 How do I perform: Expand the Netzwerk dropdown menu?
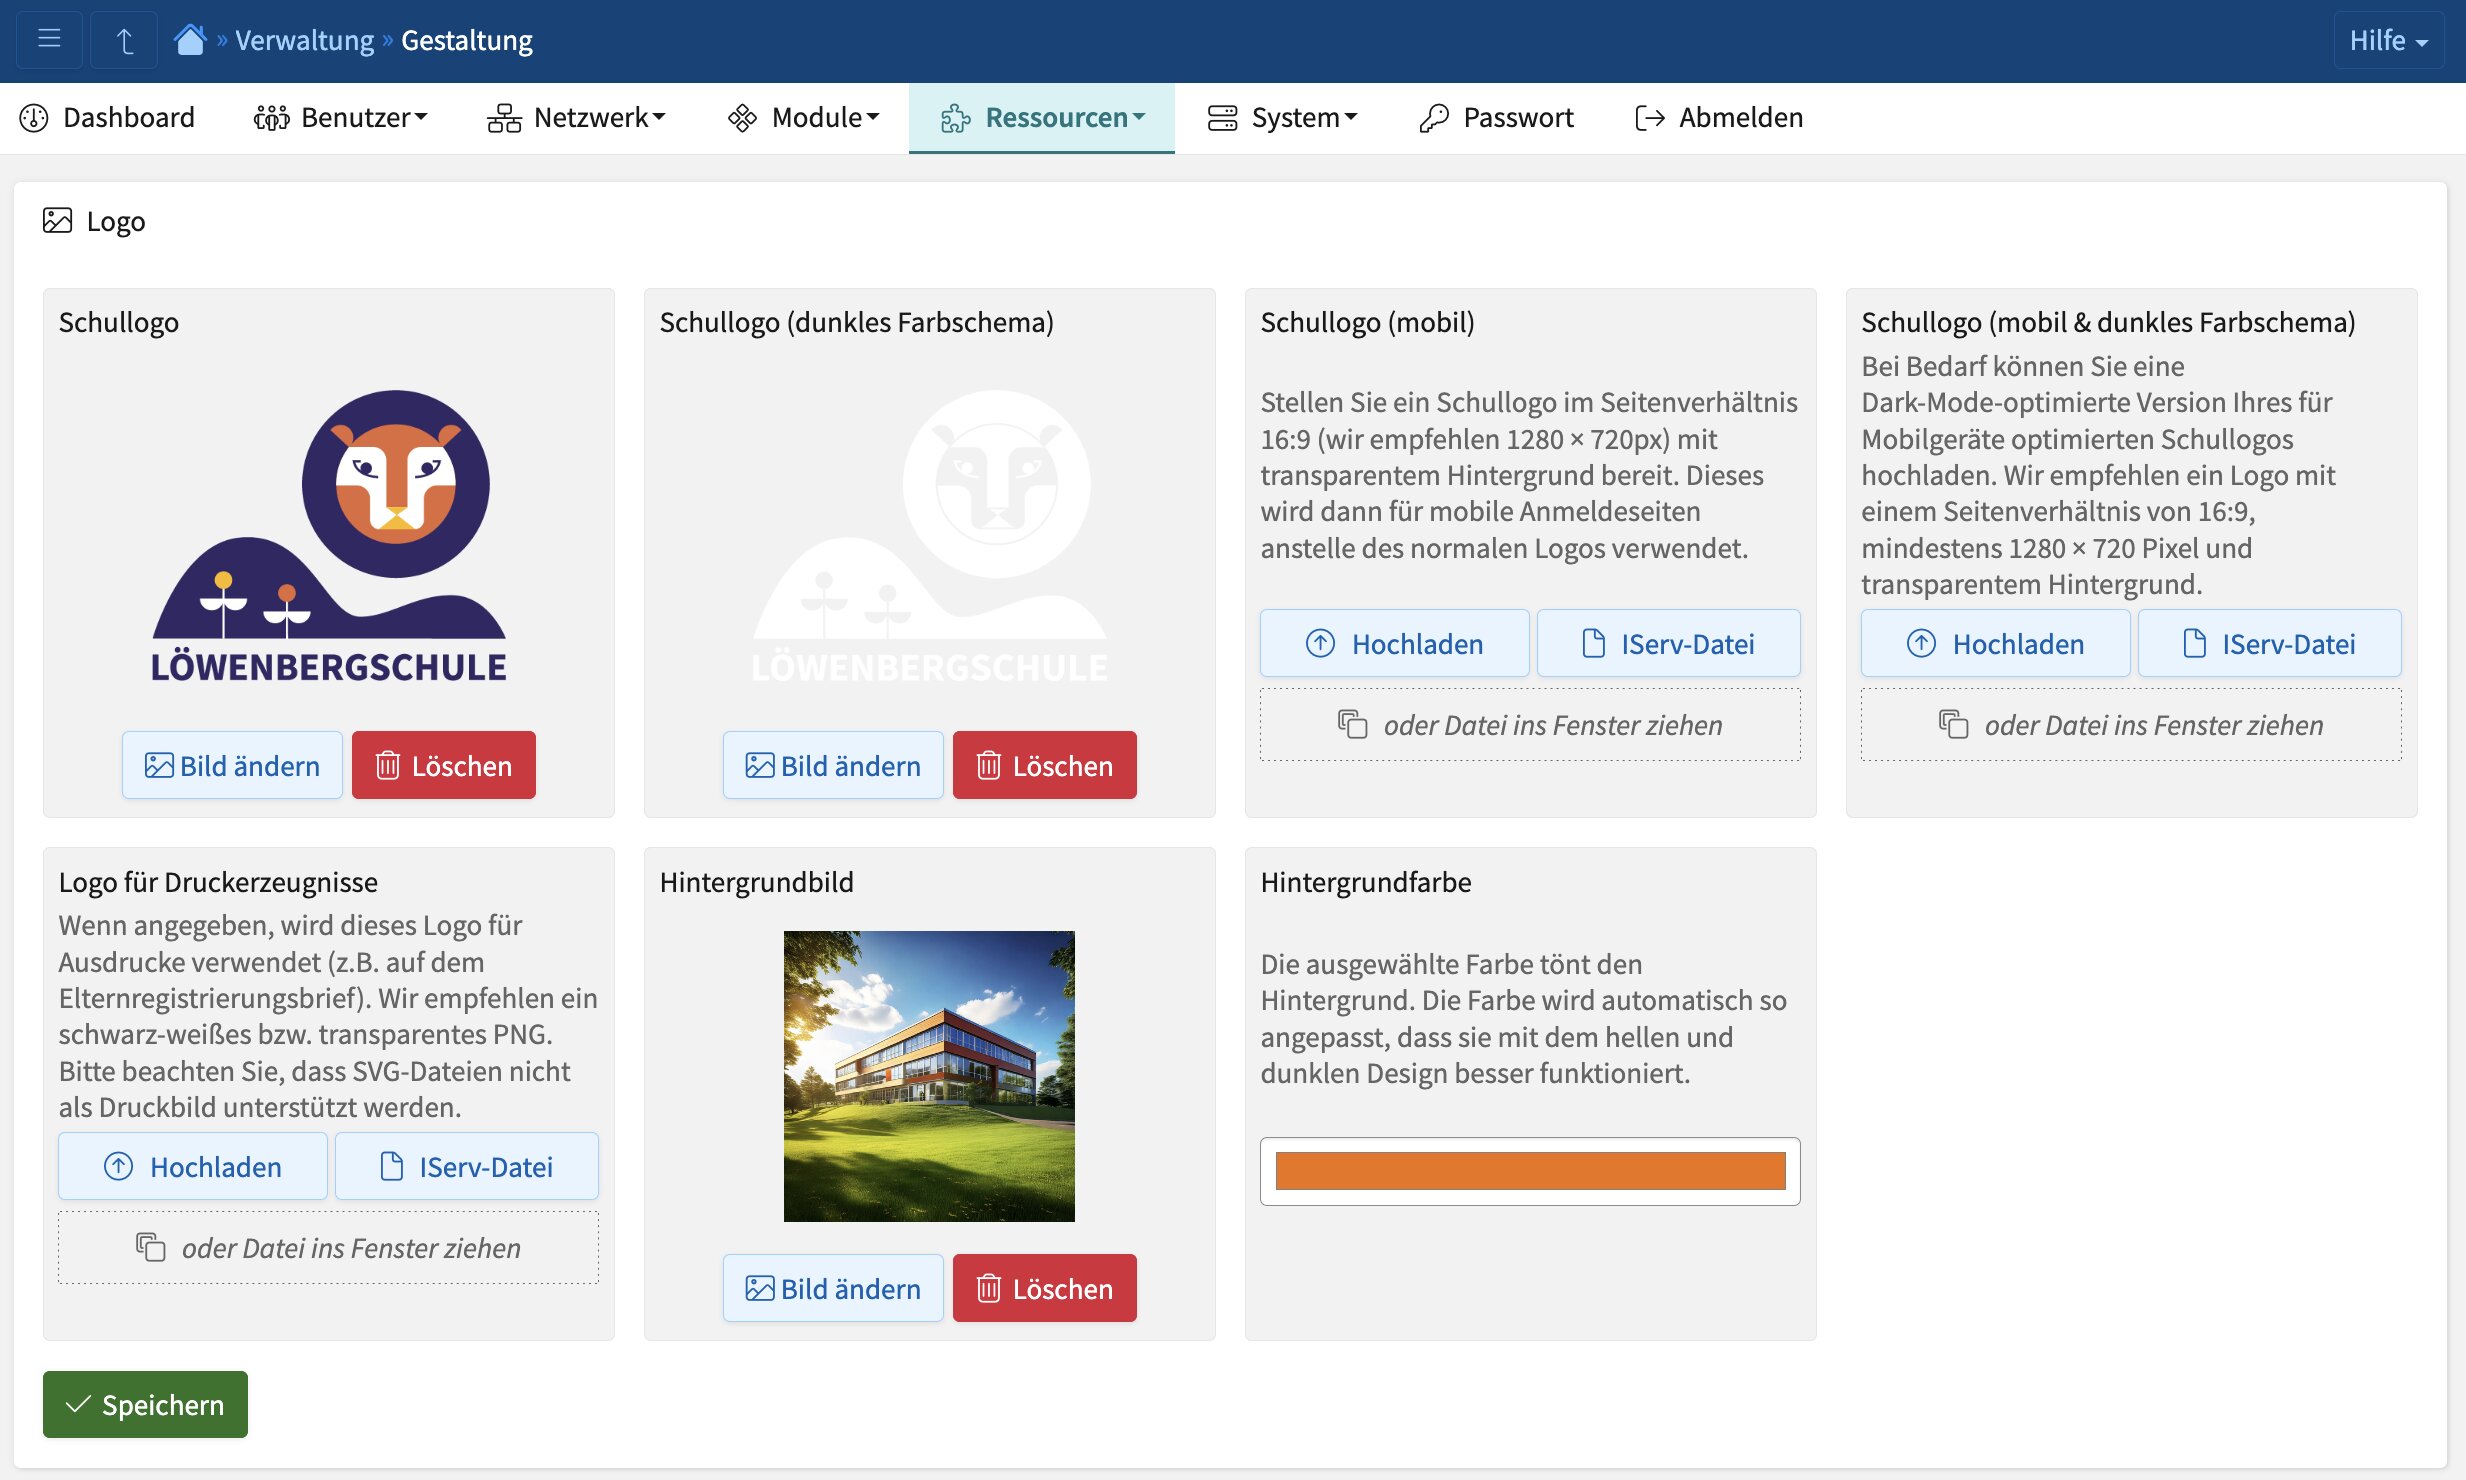point(576,118)
